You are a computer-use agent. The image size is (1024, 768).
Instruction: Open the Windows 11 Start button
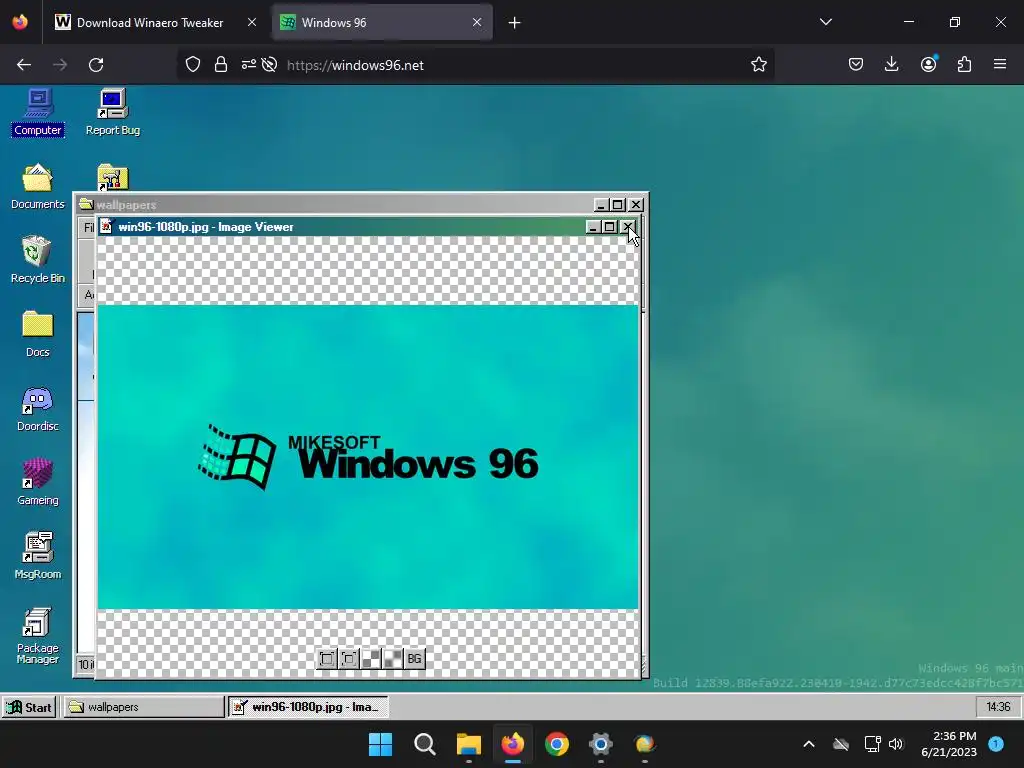click(381, 744)
